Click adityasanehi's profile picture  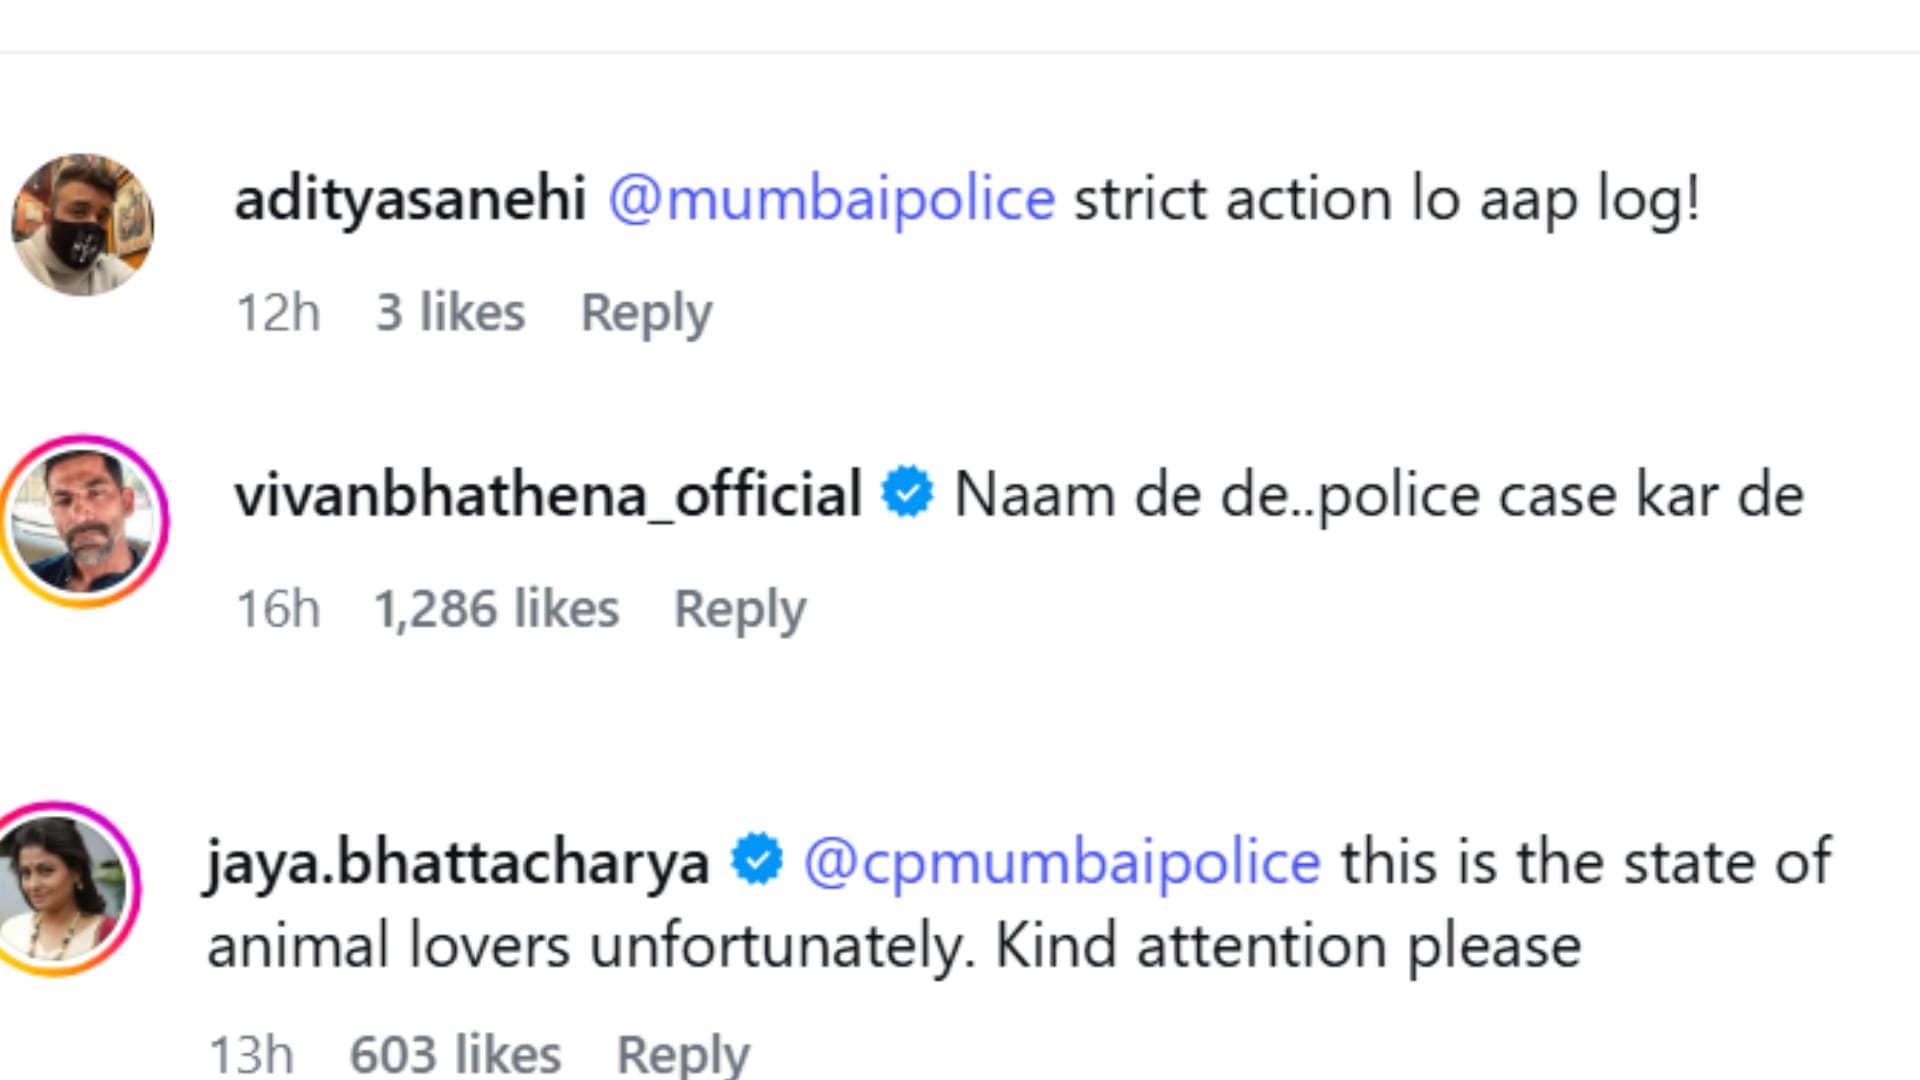tap(82, 225)
